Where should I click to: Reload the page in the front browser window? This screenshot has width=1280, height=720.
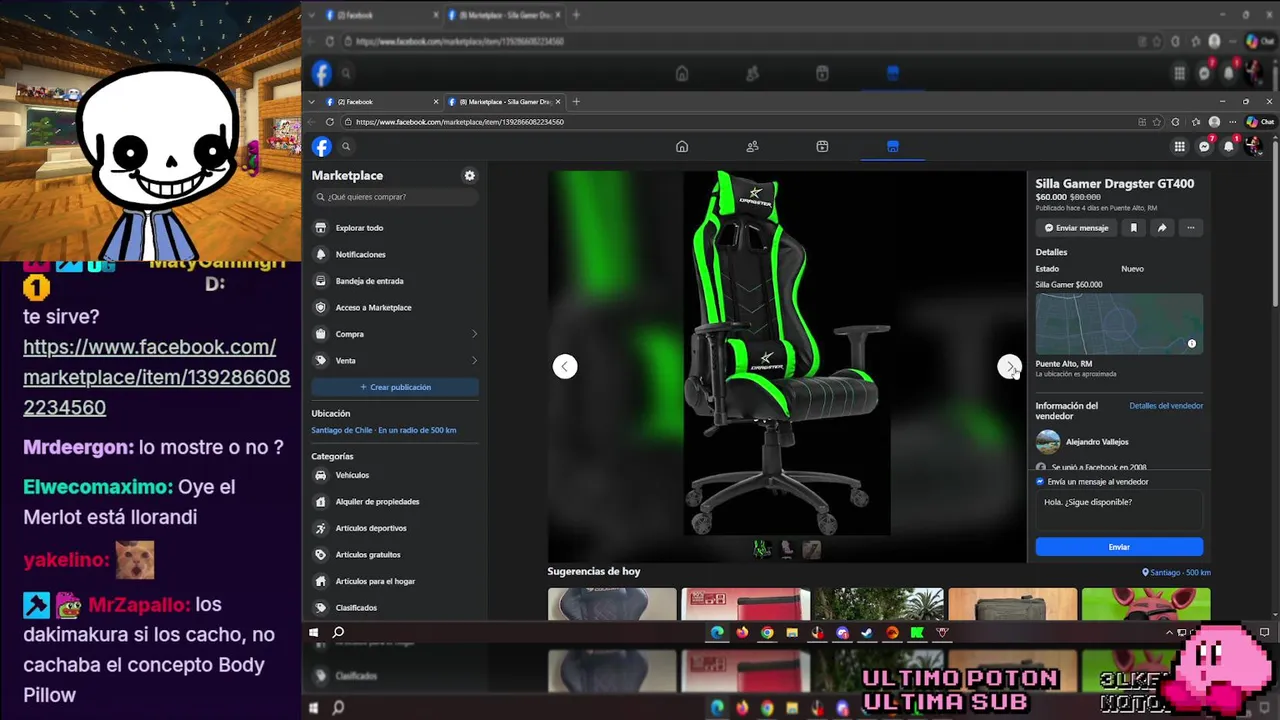click(x=329, y=122)
